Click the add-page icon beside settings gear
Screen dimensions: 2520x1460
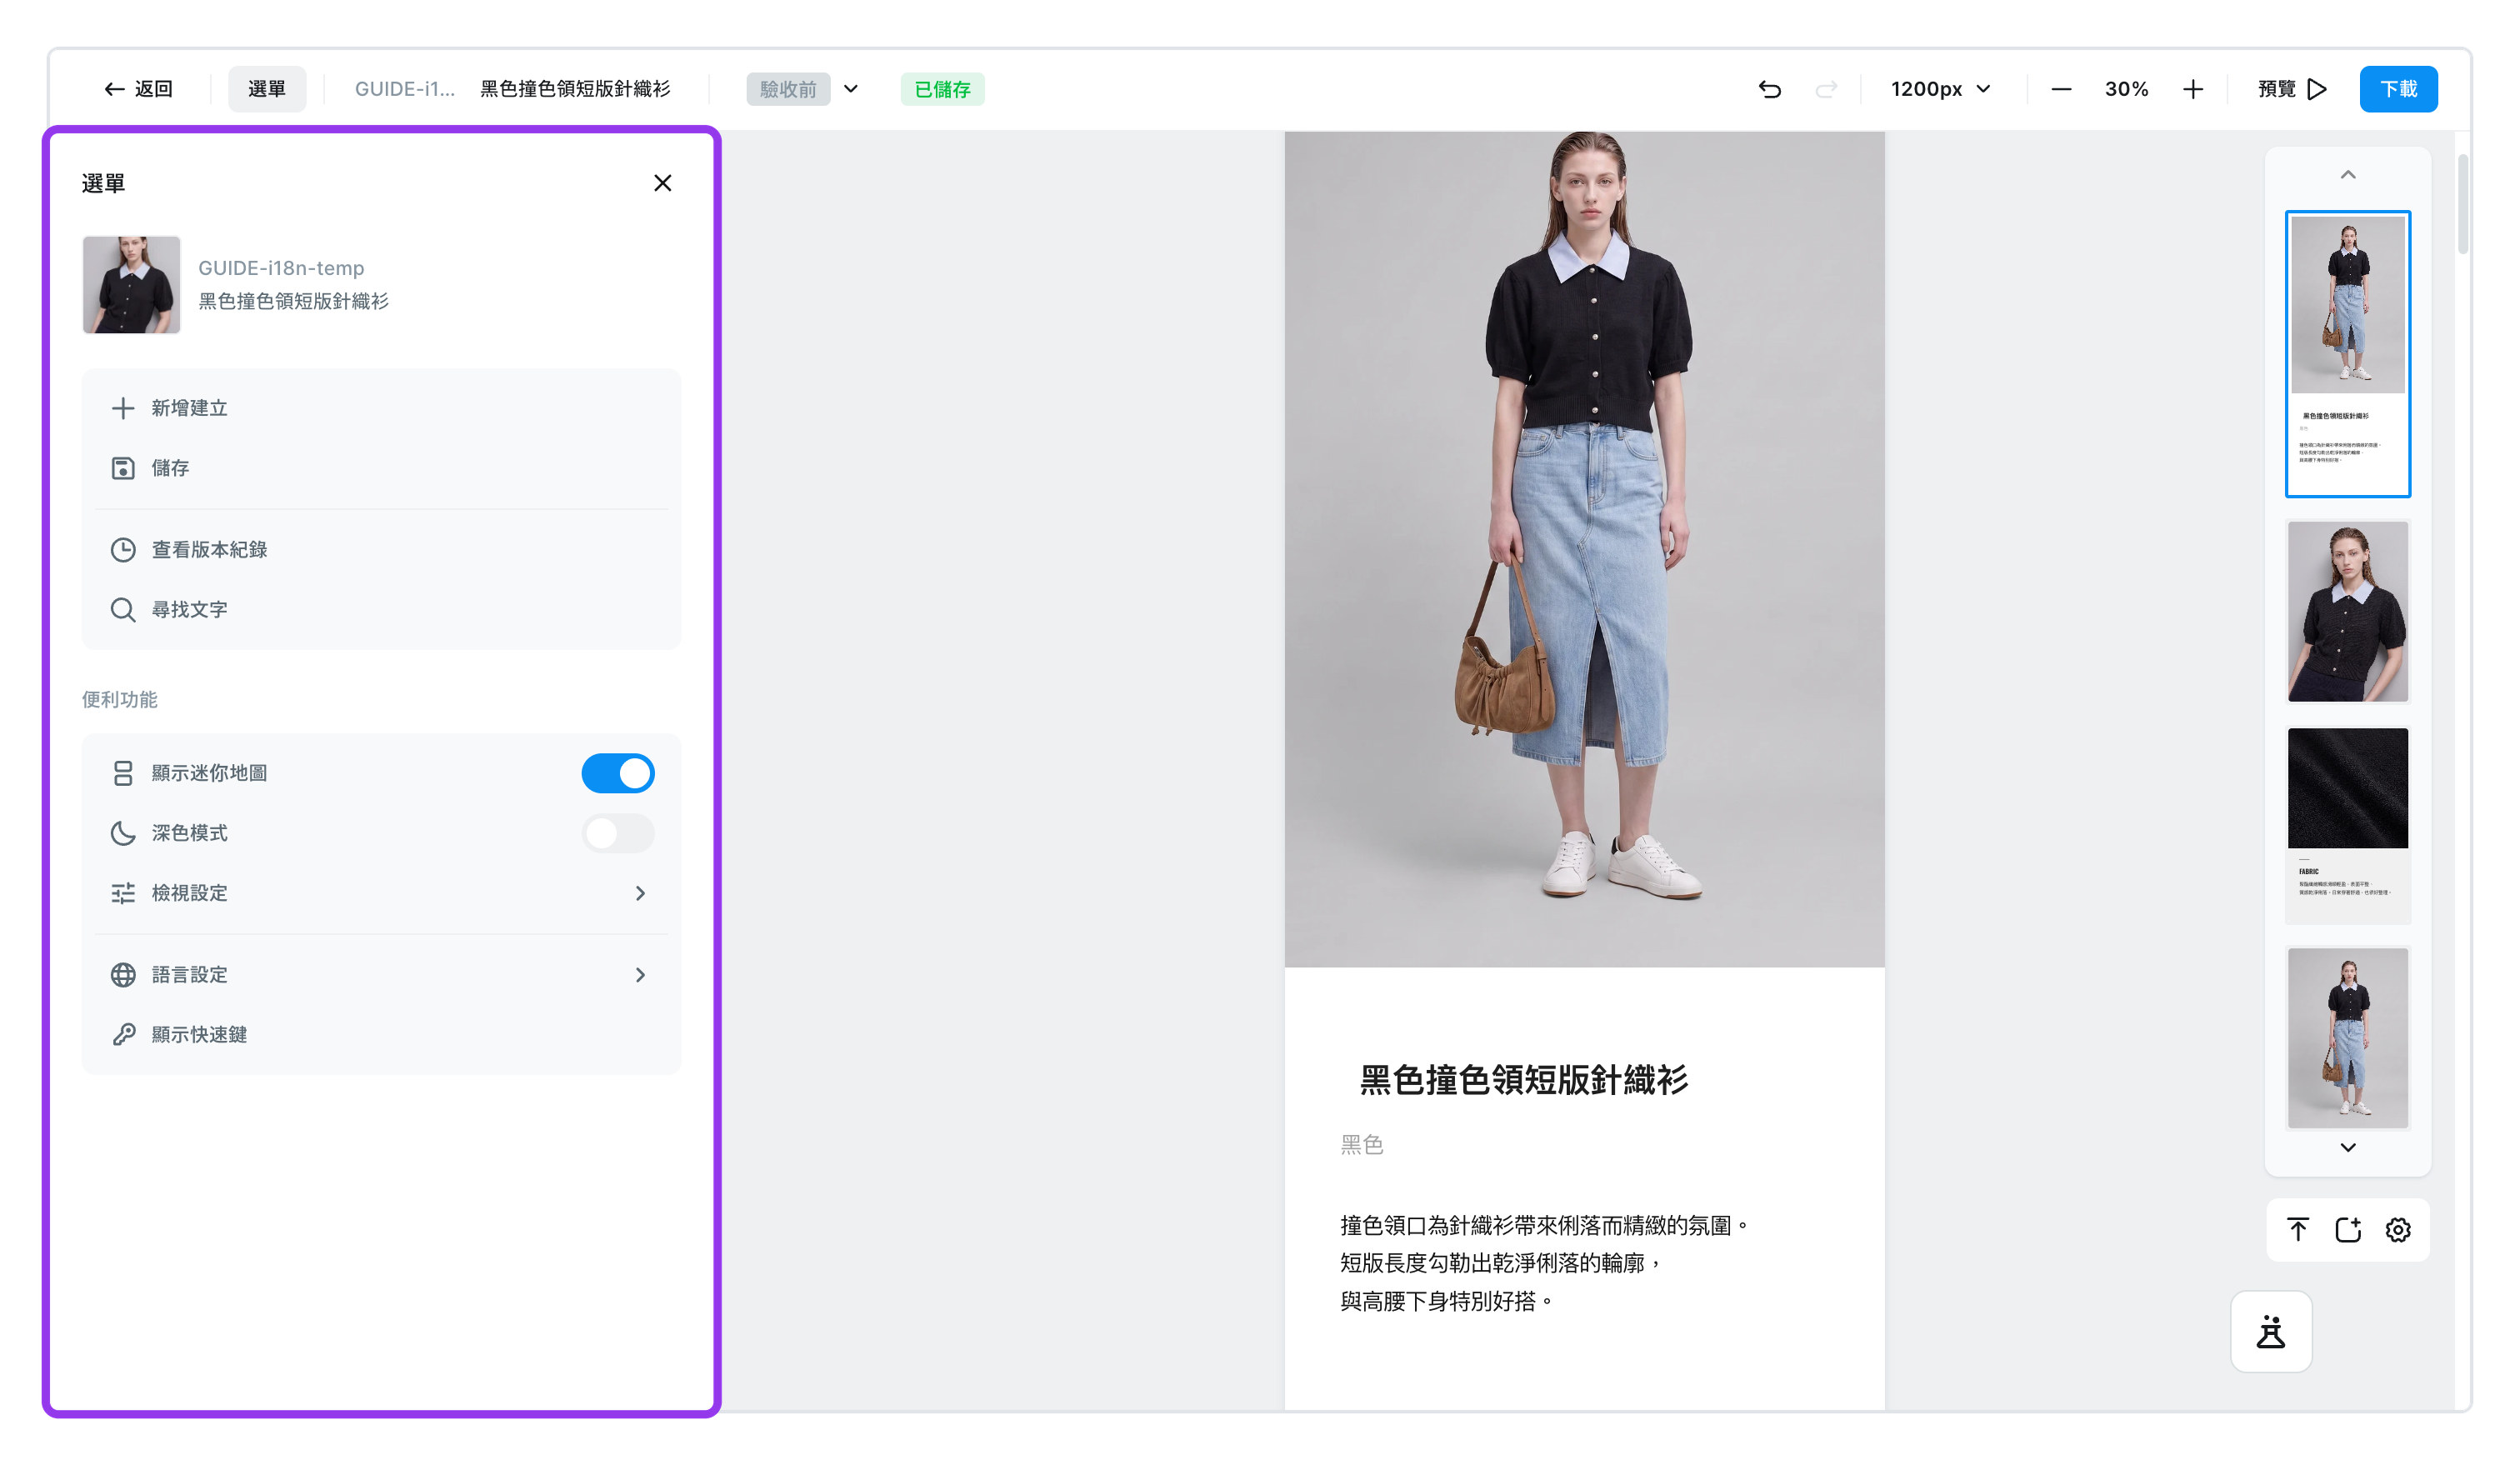[2348, 1229]
